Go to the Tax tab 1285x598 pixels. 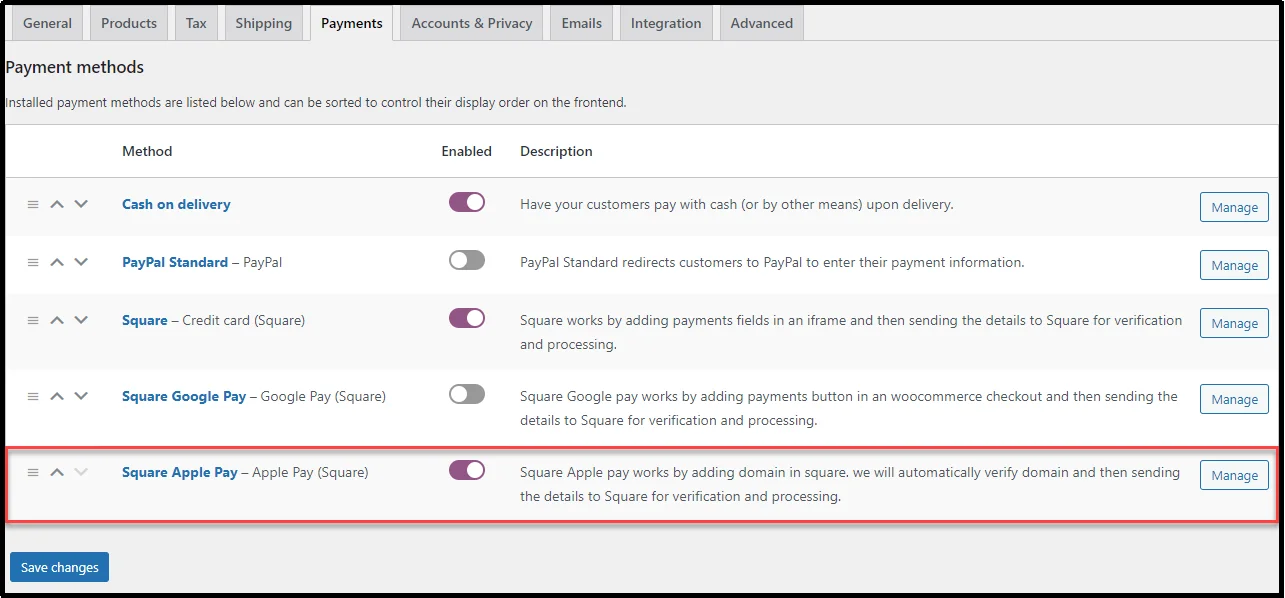(196, 23)
